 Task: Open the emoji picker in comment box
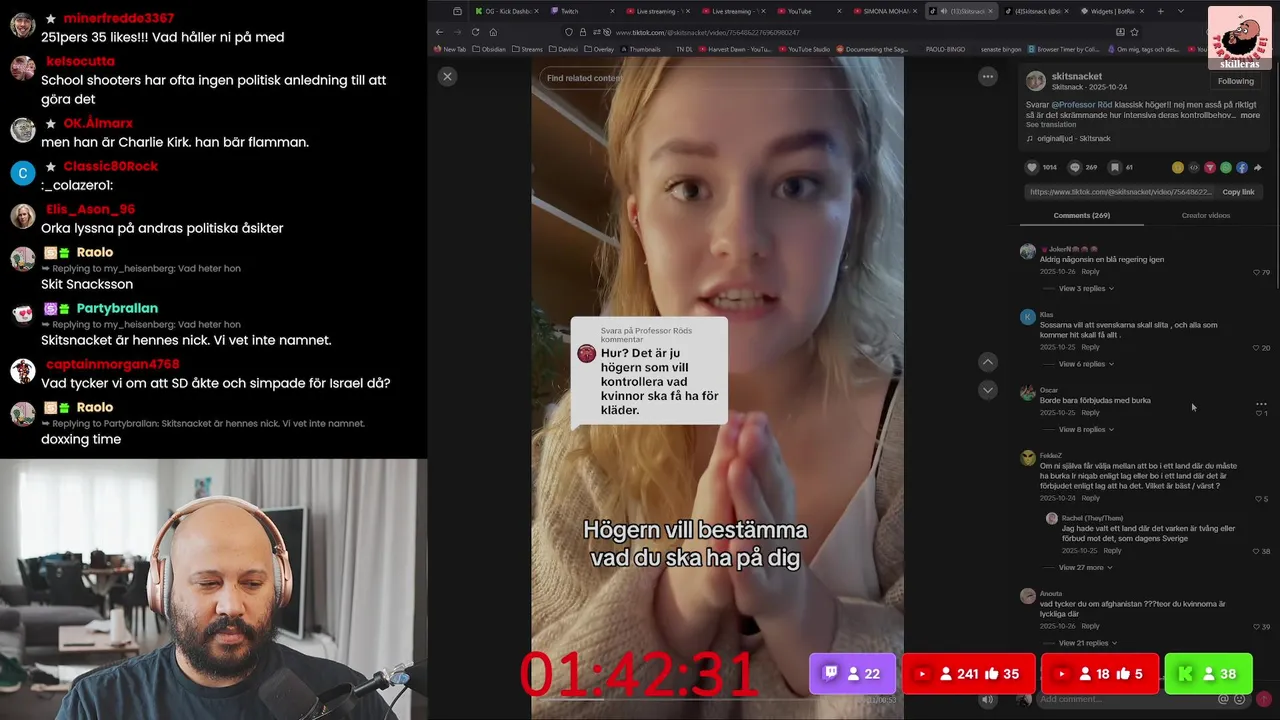click(x=1240, y=699)
